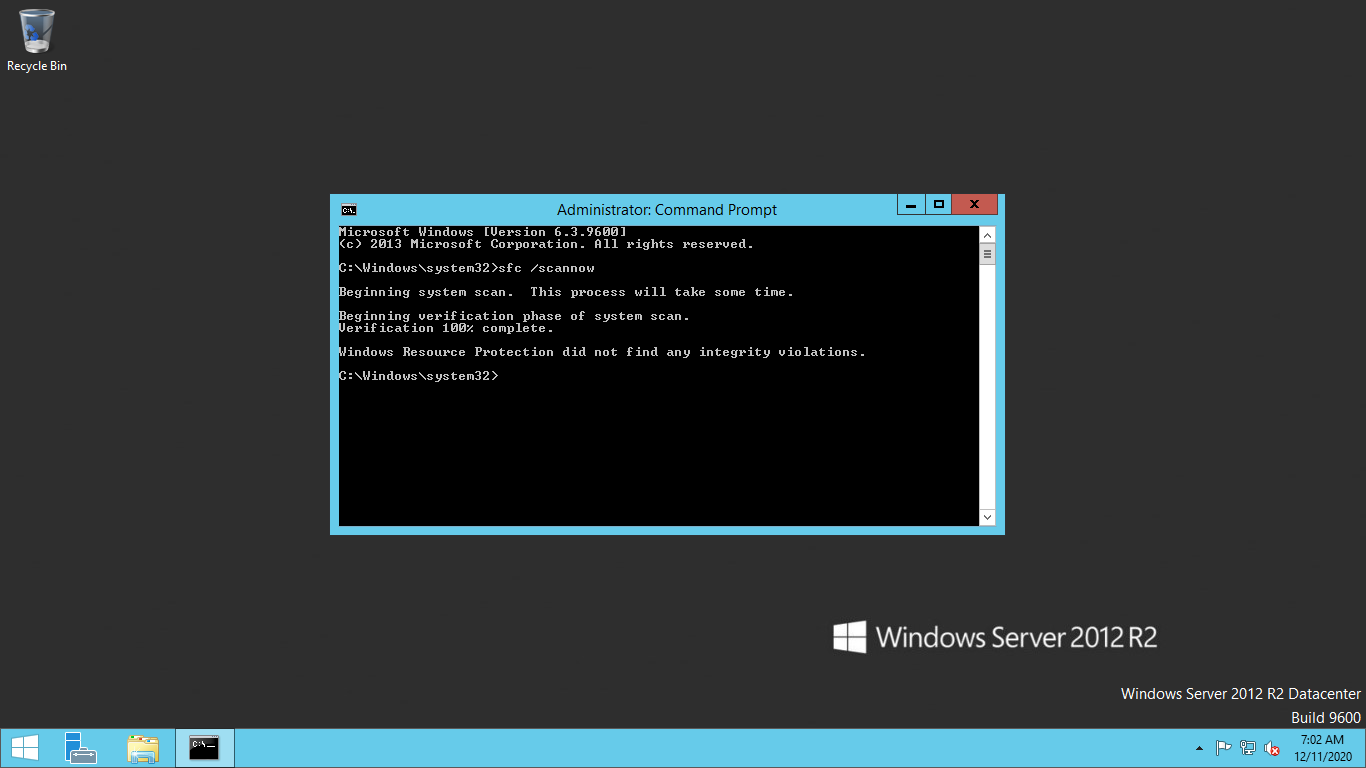Click "Verification 100% complete." line
This screenshot has height=768, width=1366.
pyautogui.click(x=446, y=328)
